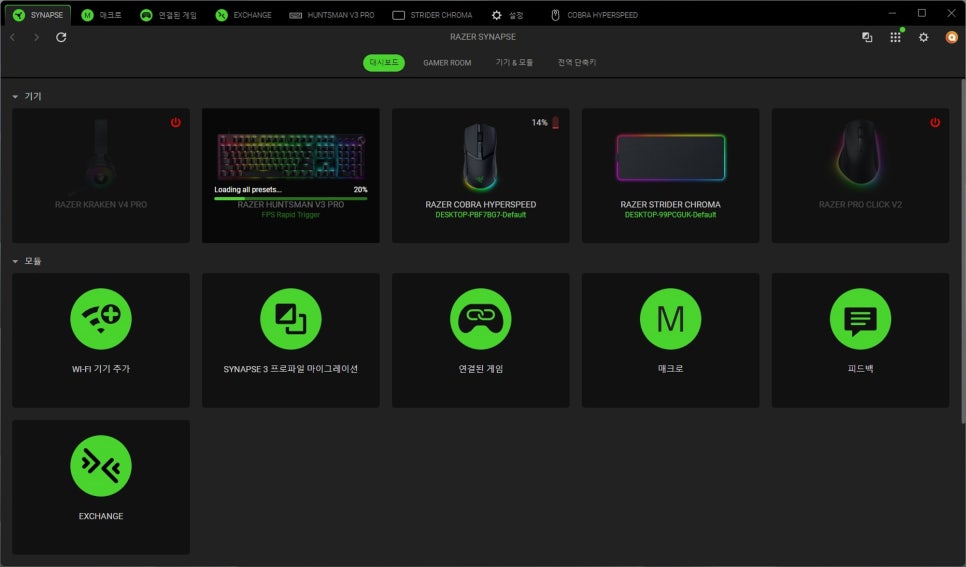The width and height of the screenshot is (966, 567).
Task: Switch to the 연결된 게임 top tab
Action: pyautogui.click(x=168, y=15)
